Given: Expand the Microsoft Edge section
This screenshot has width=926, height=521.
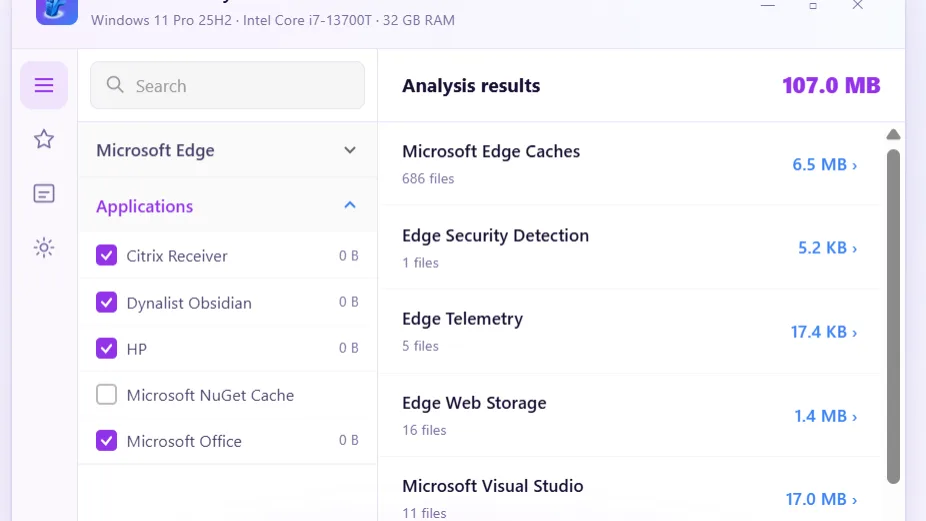Looking at the screenshot, I should click(x=227, y=150).
